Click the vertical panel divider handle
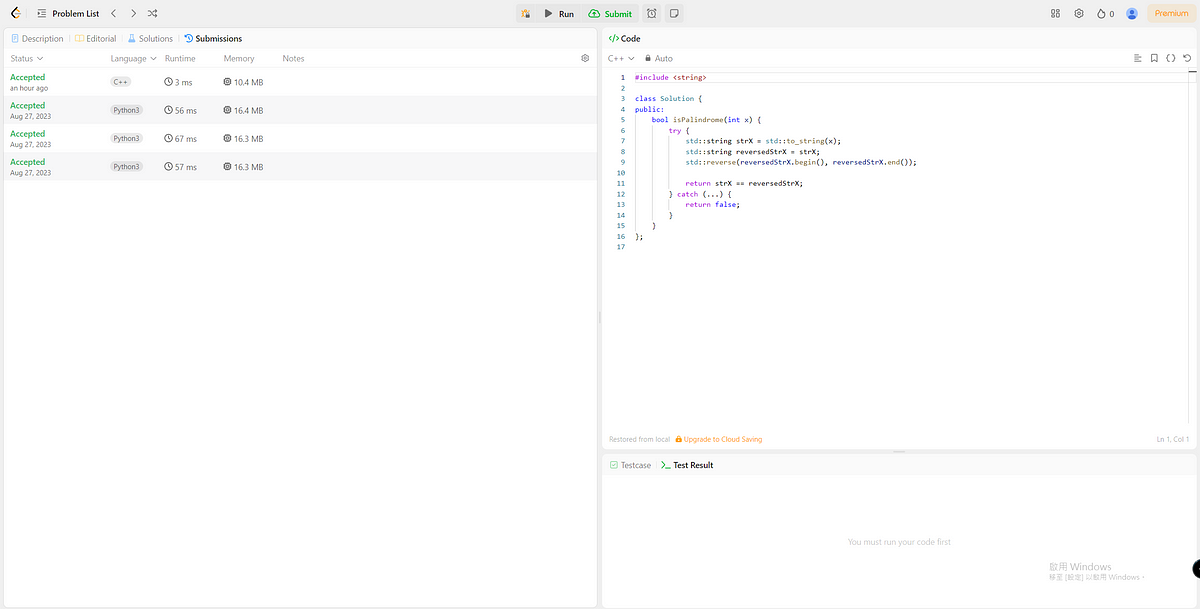1200x609 pixels. pos(599,317)
